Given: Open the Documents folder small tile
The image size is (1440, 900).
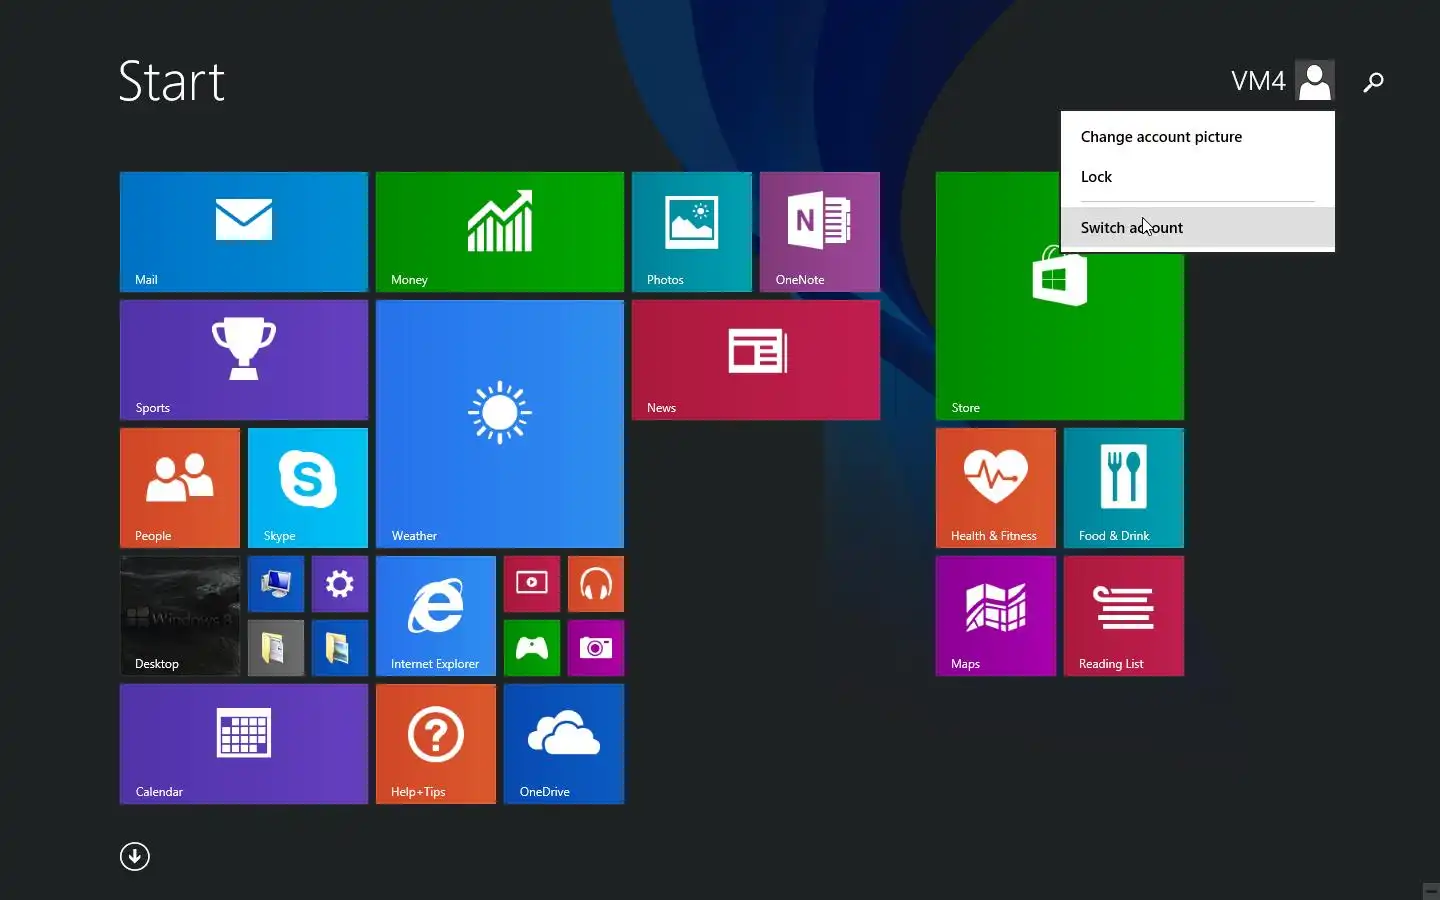Looking at the screenshot, I should pos(276,648).
